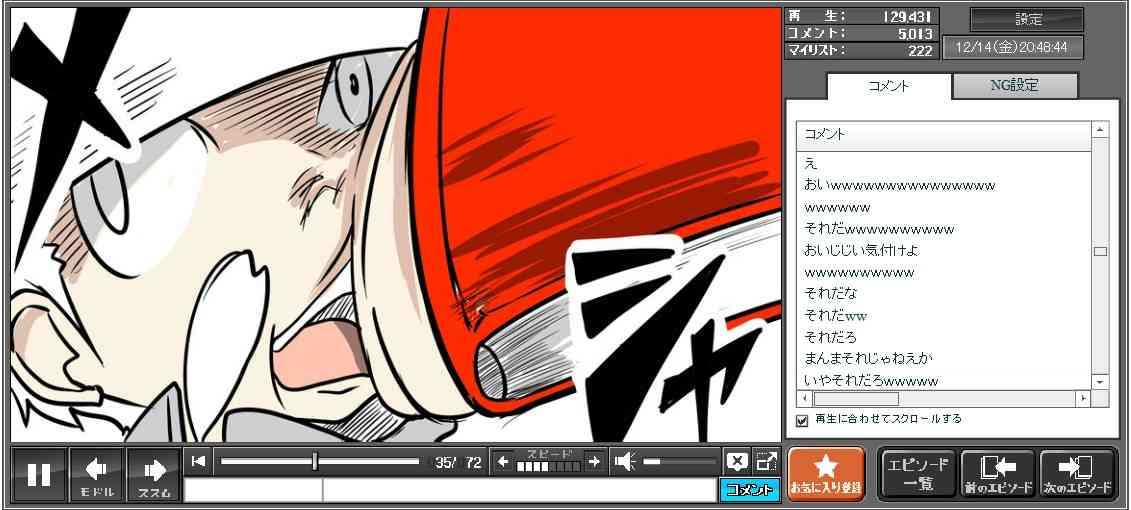Add to favorites with star button
Viewport: 1131px width, 510px height.
825,474
